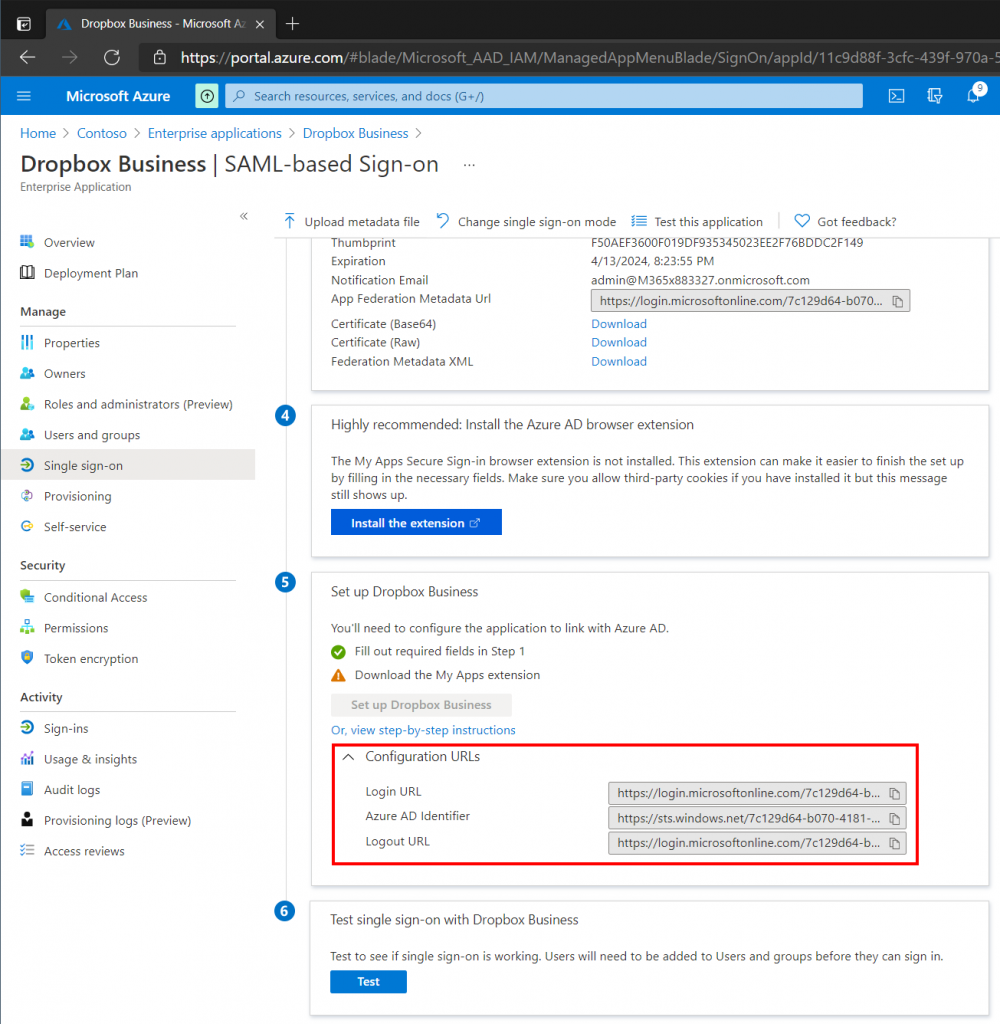Copy the Logout URL value
The height and width of the screenshot is (1024, 1000).
tap(895, 843)
